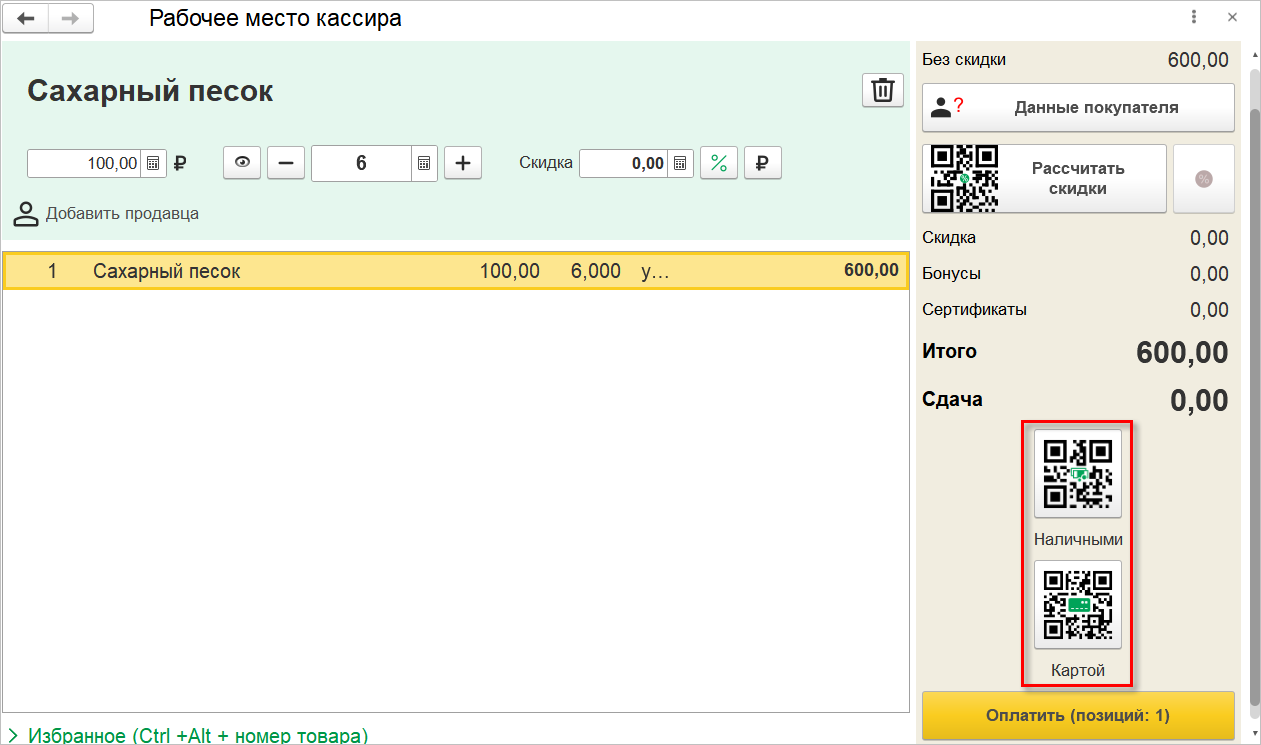Expand the Избранное section

click(x=188, y=735)
